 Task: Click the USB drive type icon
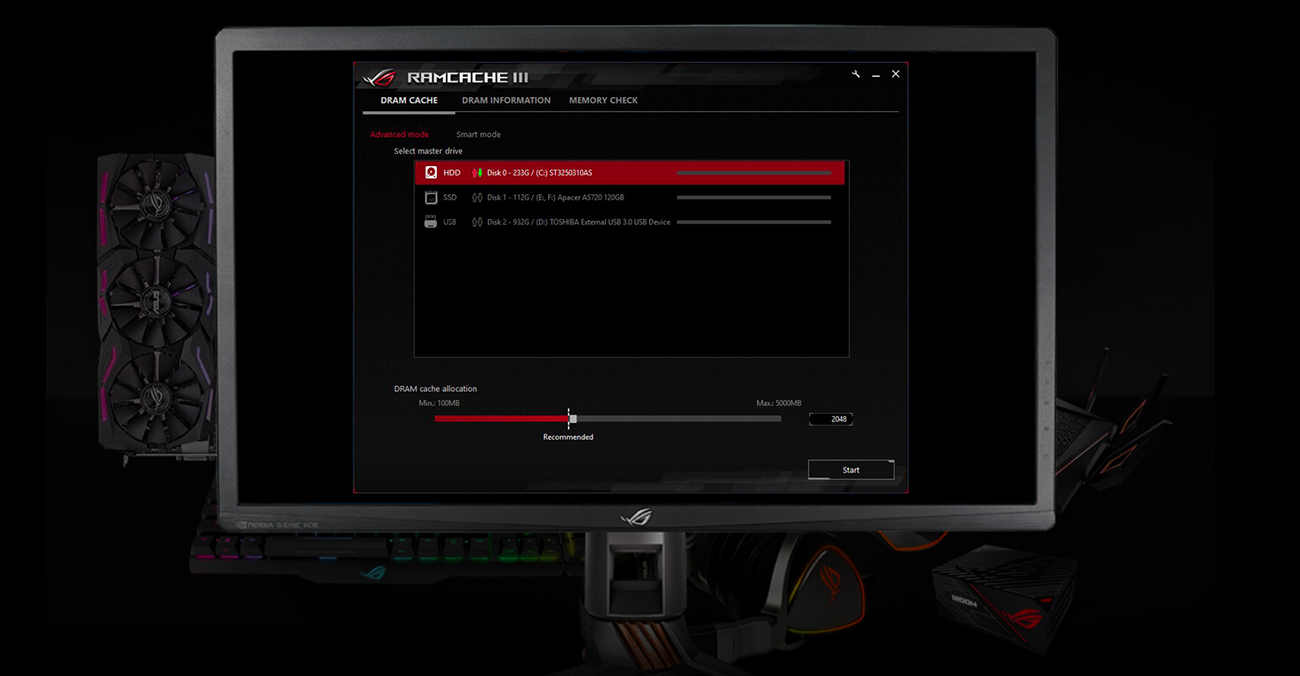coord(431,222)
